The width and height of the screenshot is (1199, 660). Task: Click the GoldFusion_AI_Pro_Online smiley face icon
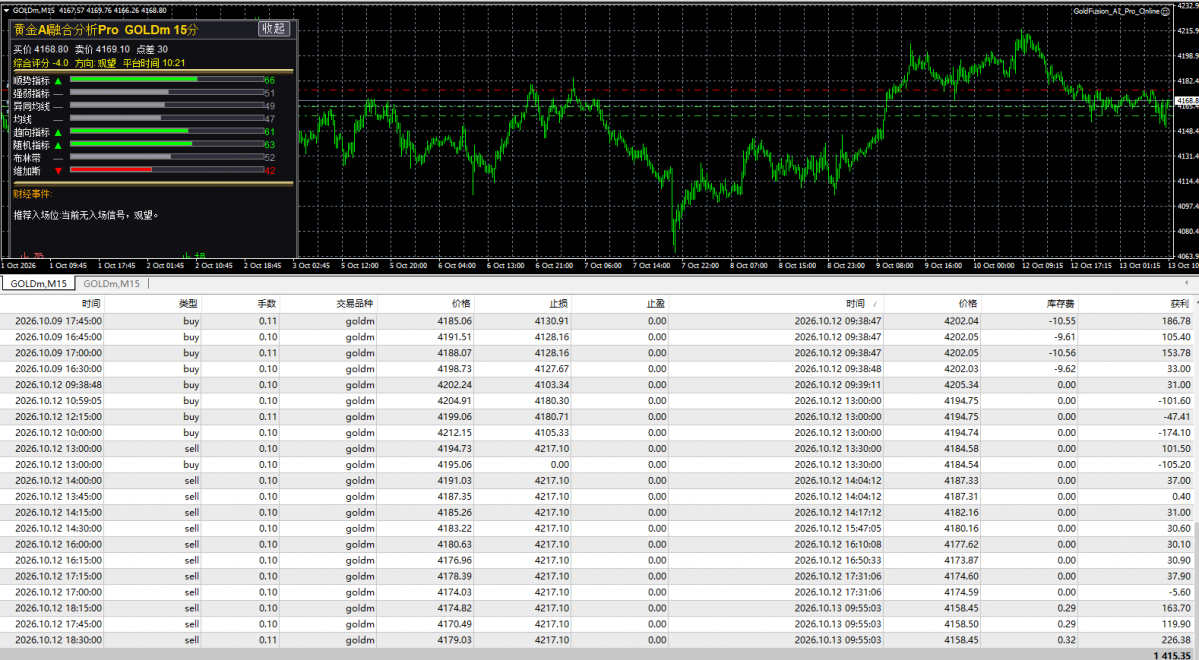click(x=1165, y=11)
